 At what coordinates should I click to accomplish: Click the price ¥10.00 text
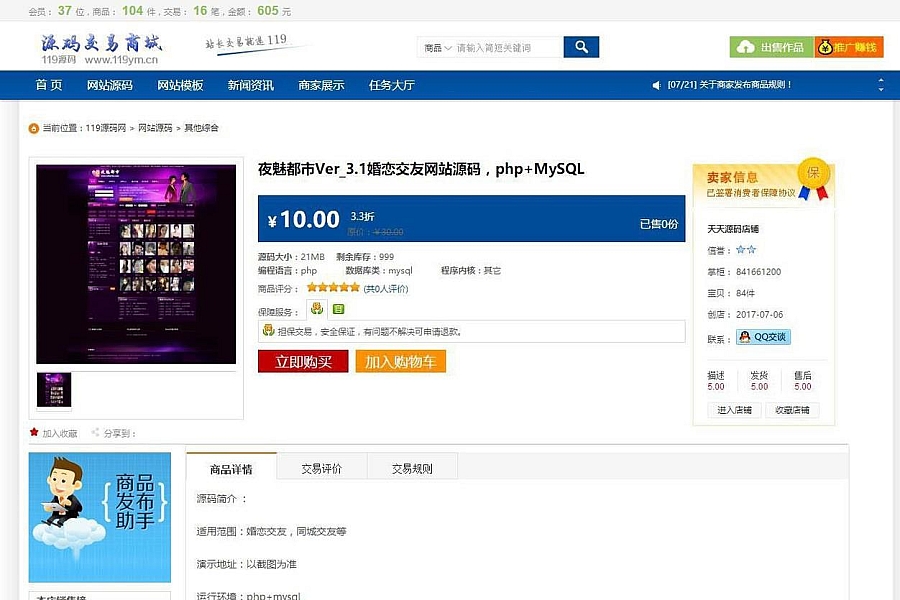(304, 219)
